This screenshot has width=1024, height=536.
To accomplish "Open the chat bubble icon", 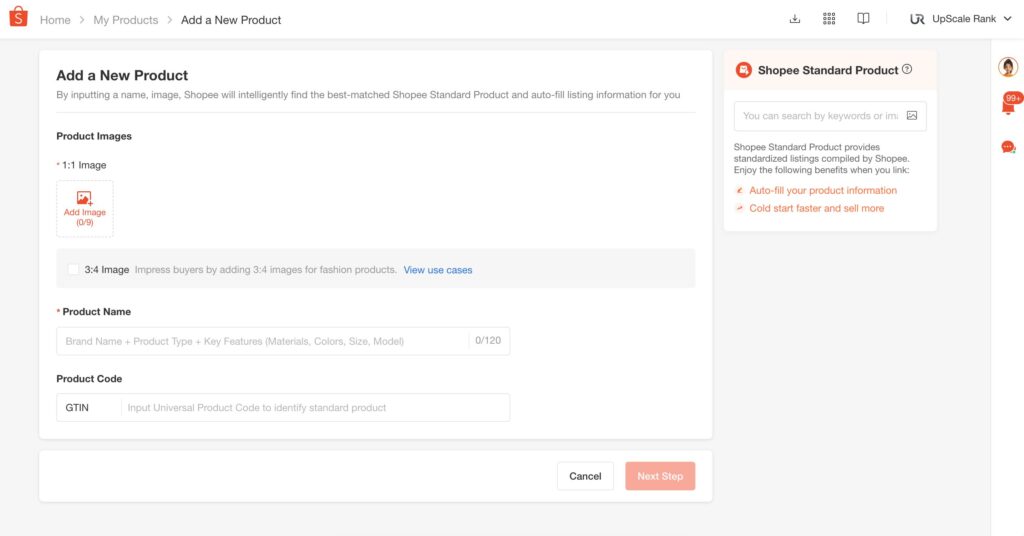I will pyautogui.click(x=1008, y=147).
